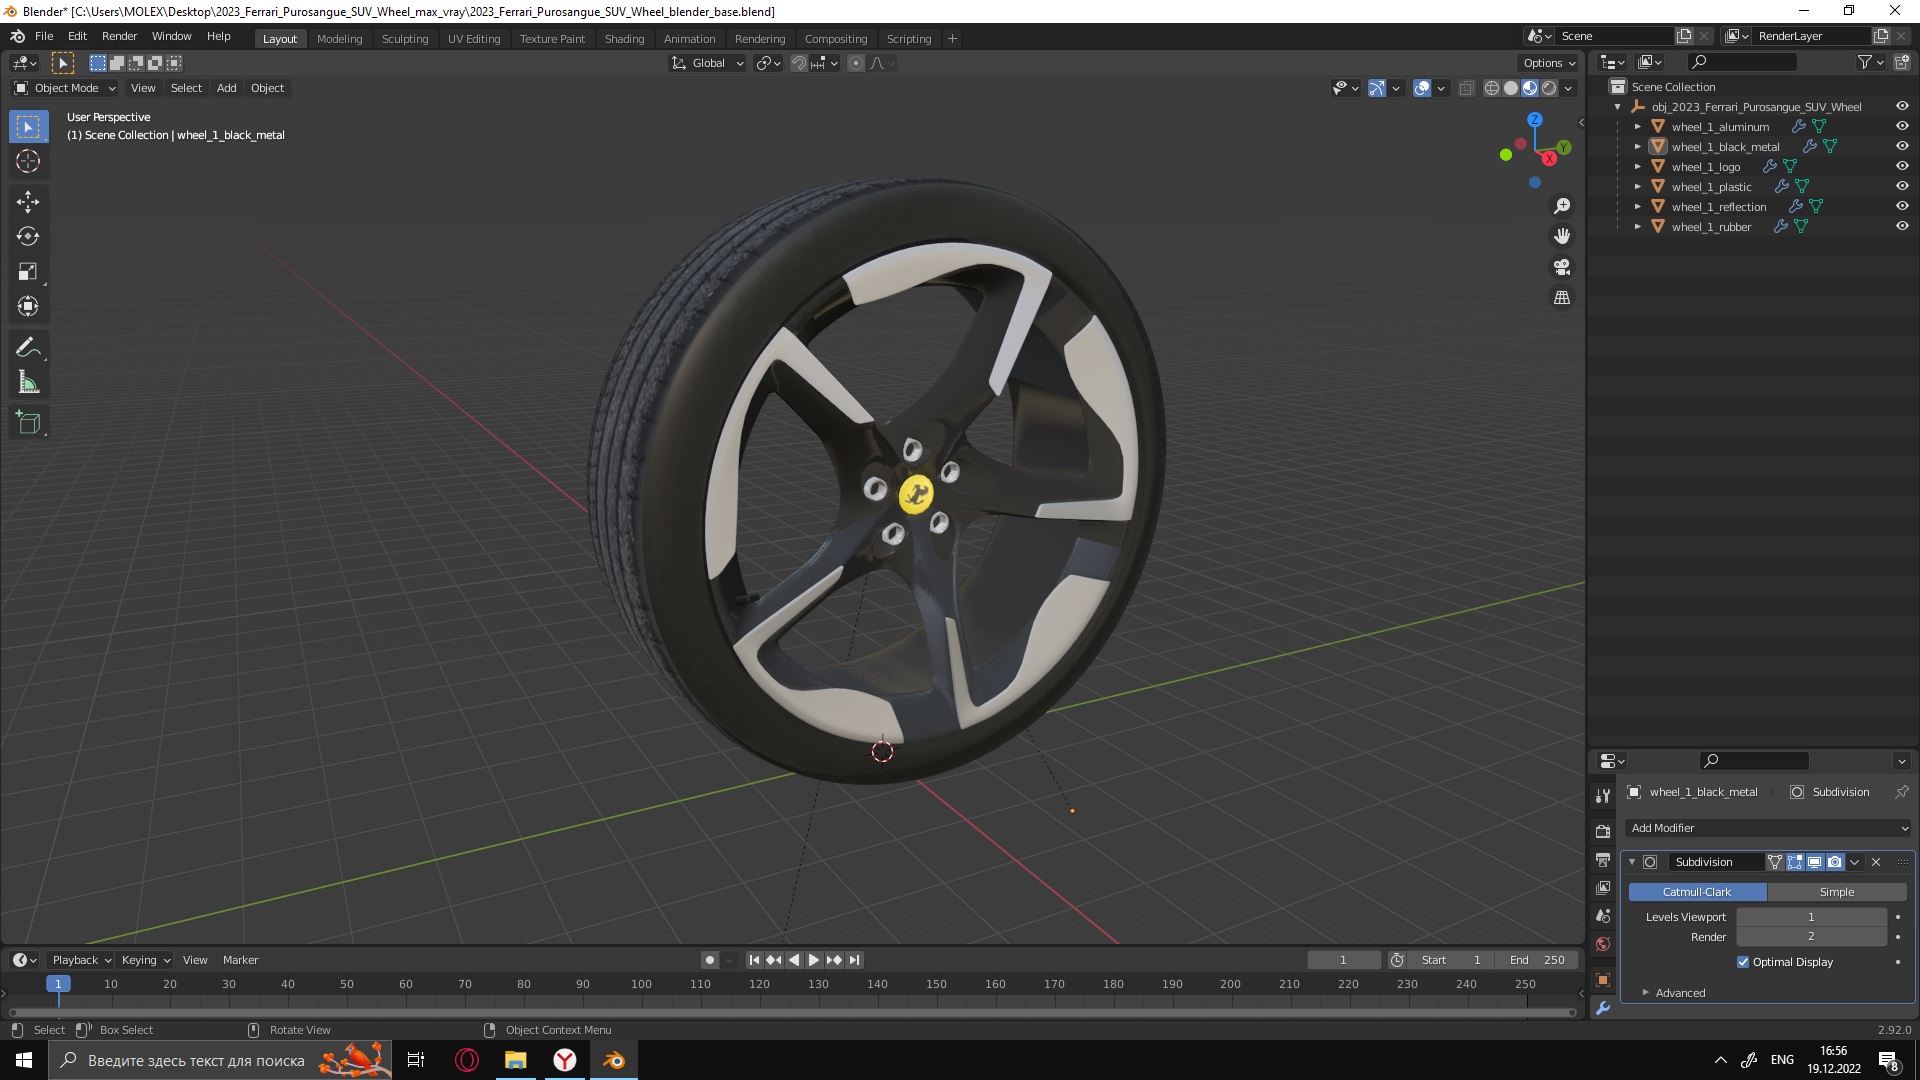
Task: Open the Render properties tab
Action: pos(1603,831)
